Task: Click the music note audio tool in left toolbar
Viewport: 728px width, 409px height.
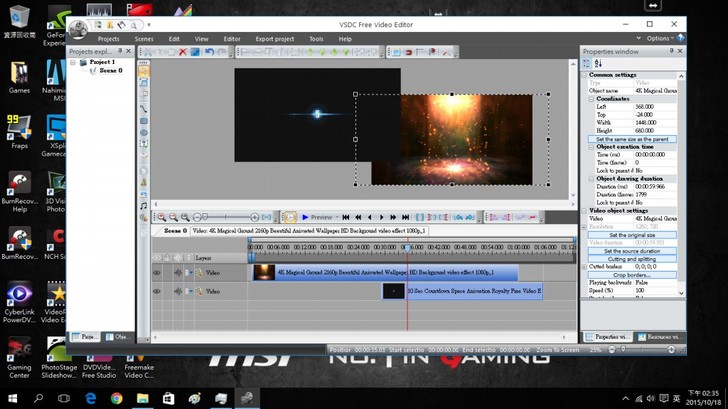Action: tap(144, 205)
